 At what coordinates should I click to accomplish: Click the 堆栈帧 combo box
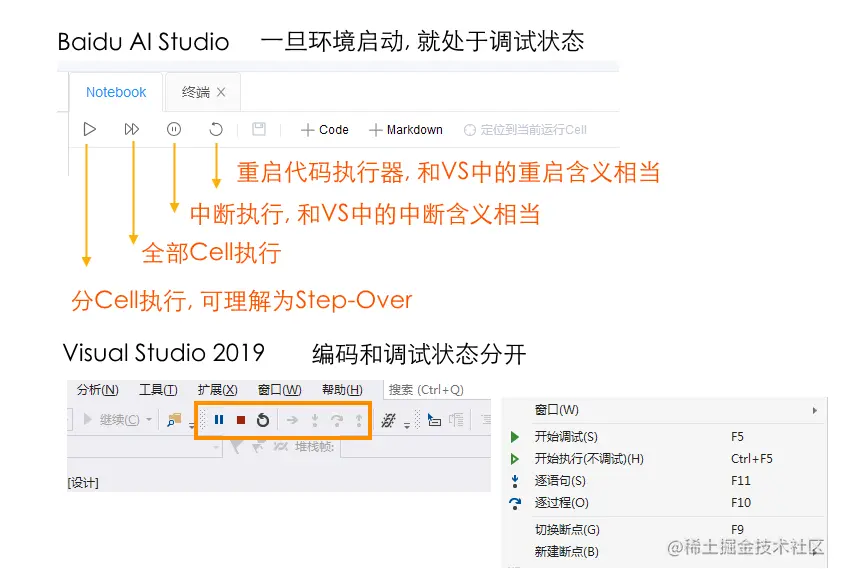416,447
